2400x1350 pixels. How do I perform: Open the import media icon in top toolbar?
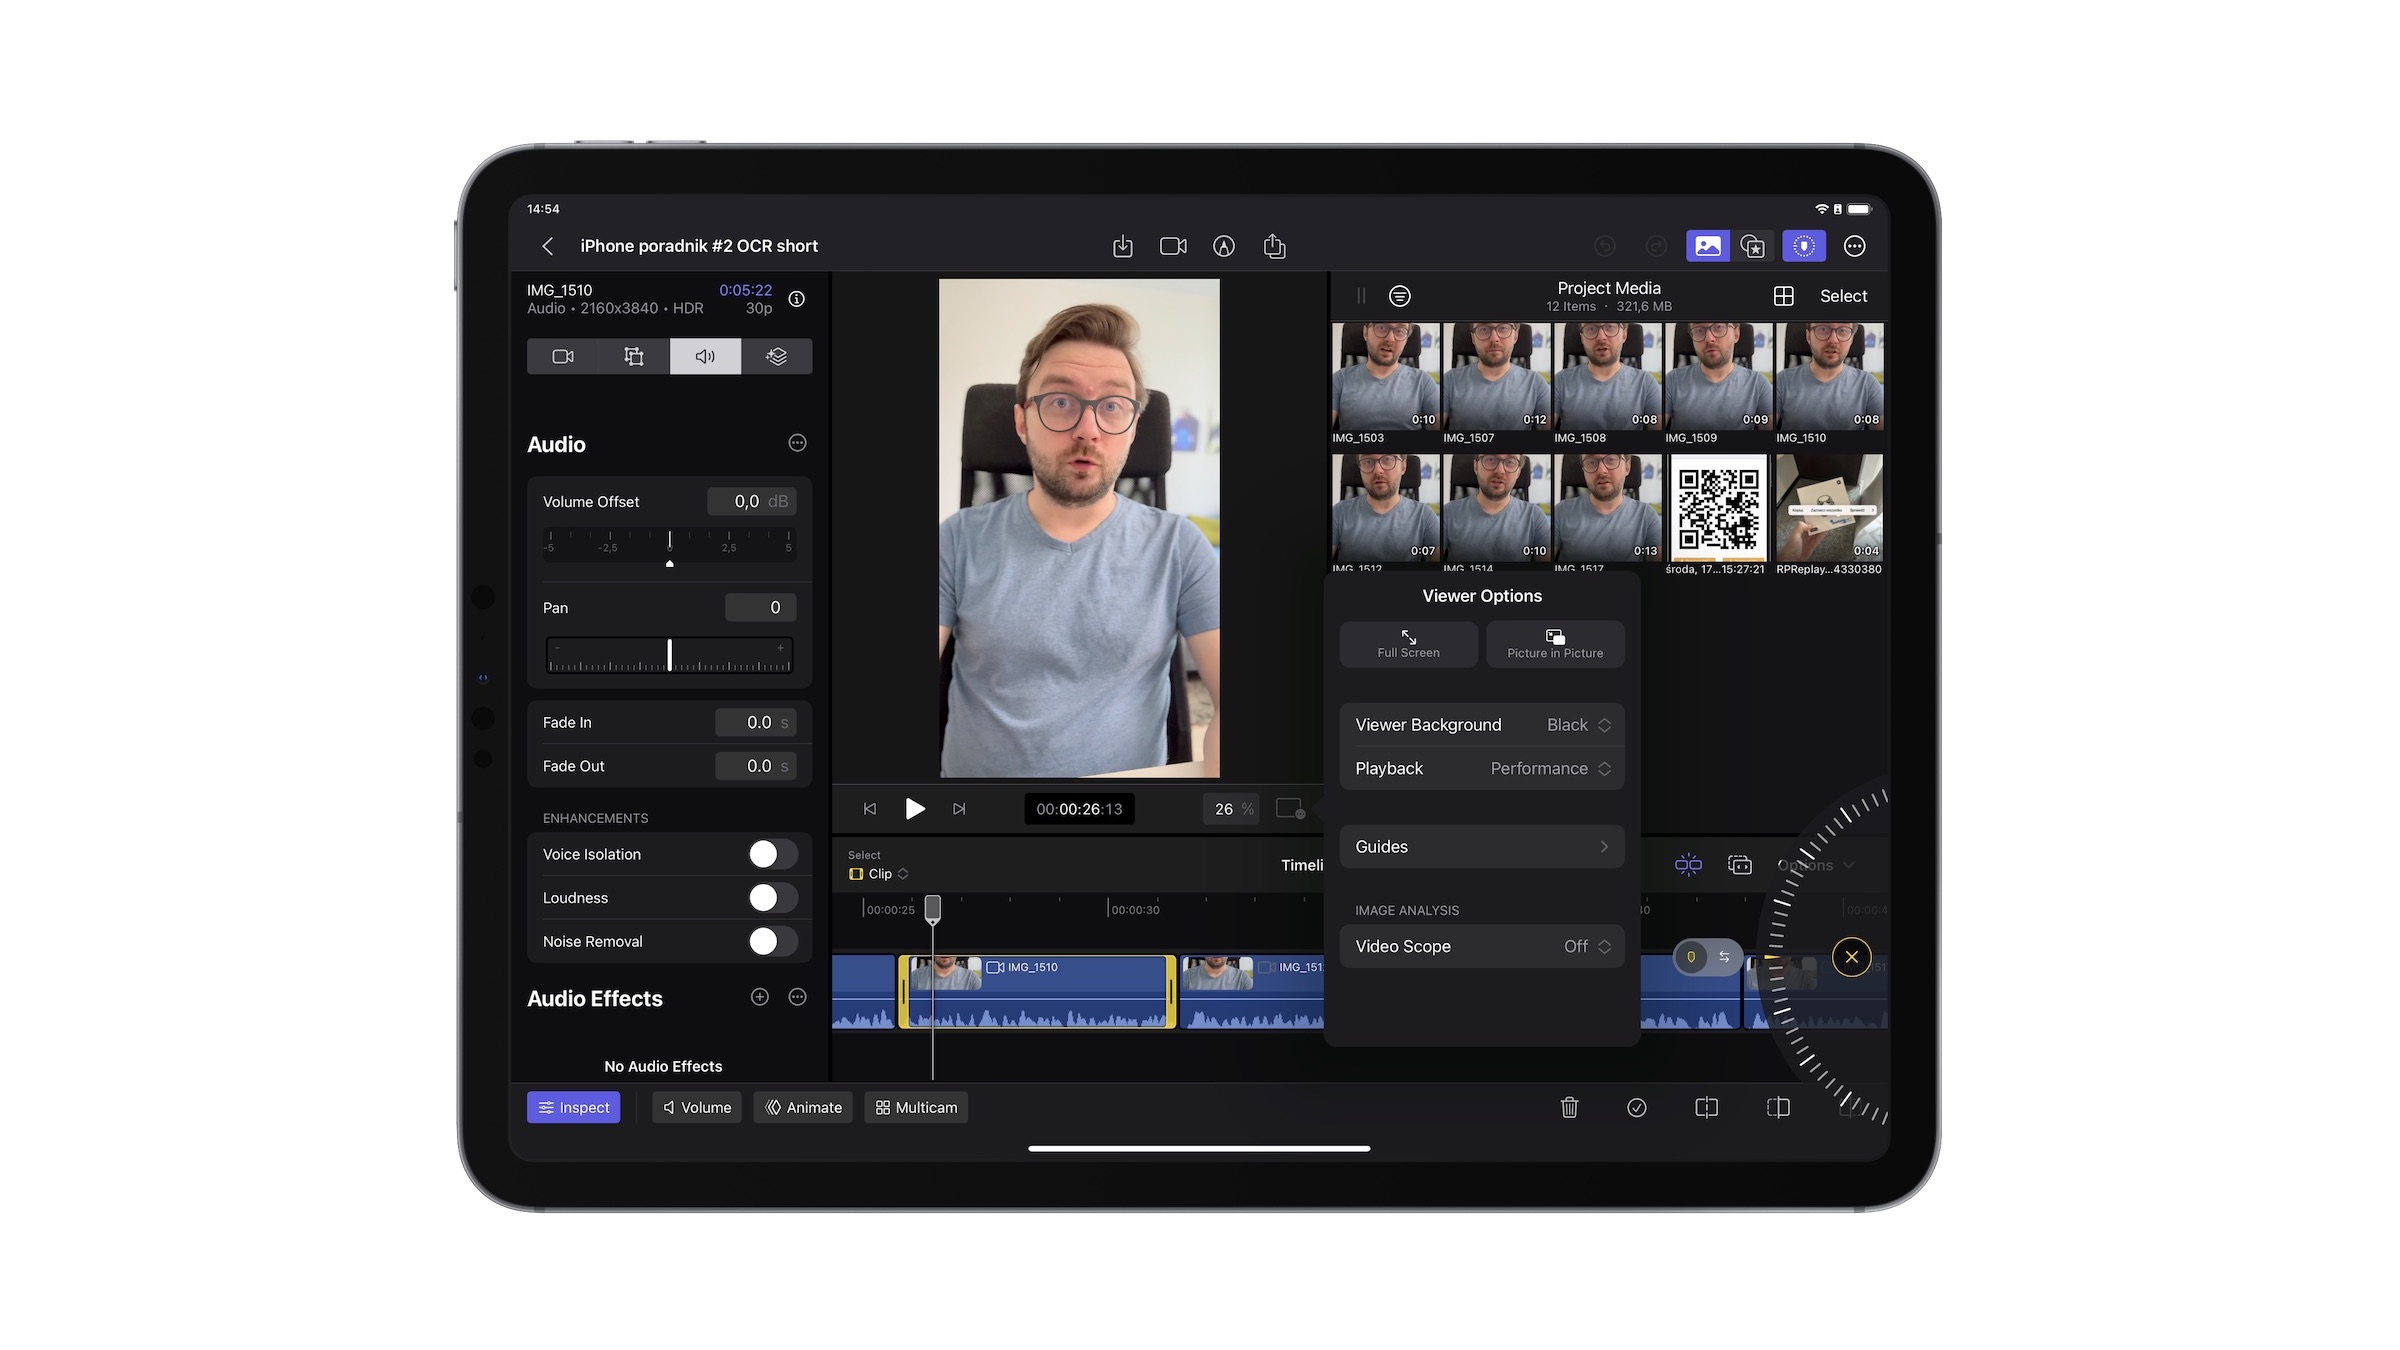[1123, 246]
